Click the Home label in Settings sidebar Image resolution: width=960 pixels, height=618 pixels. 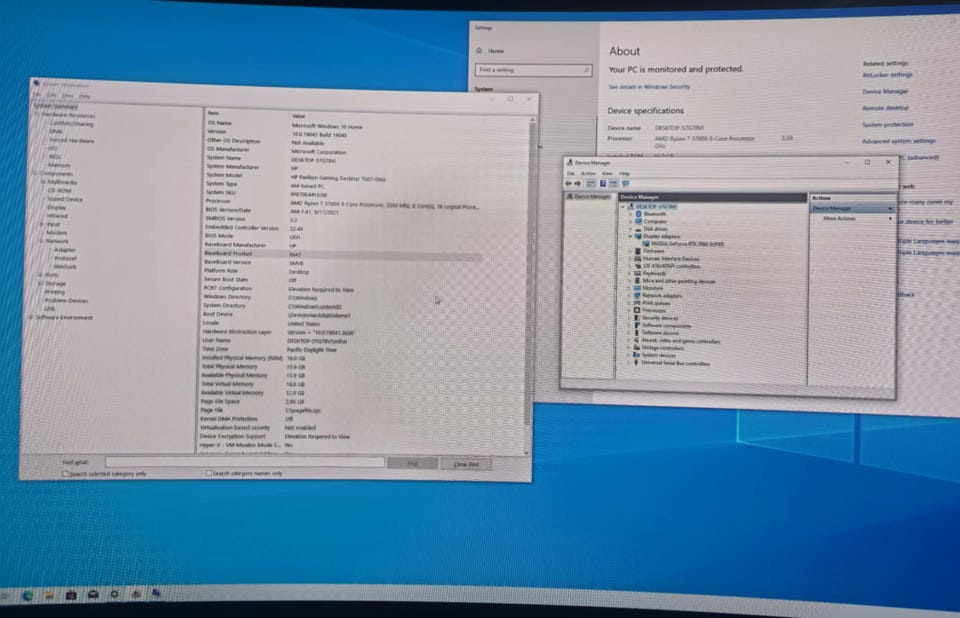496,51
